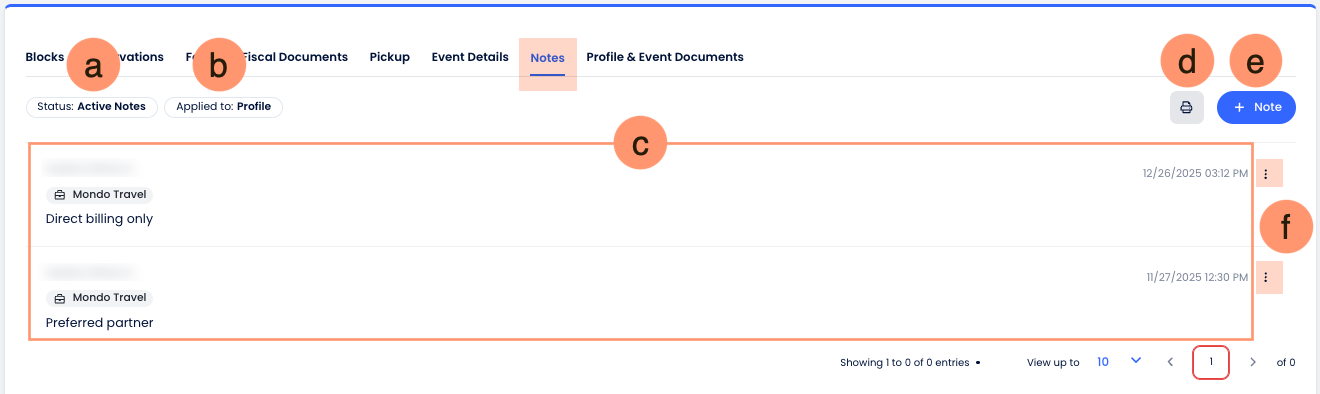Click the page number input field
Screen dimensions: 1320x394
pos(1211,362)
